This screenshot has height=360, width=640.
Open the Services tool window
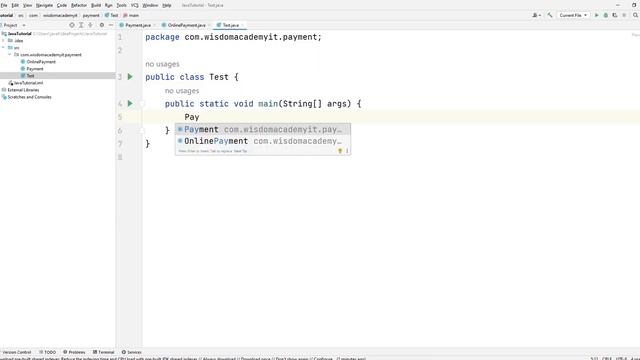tap(131, 352)
